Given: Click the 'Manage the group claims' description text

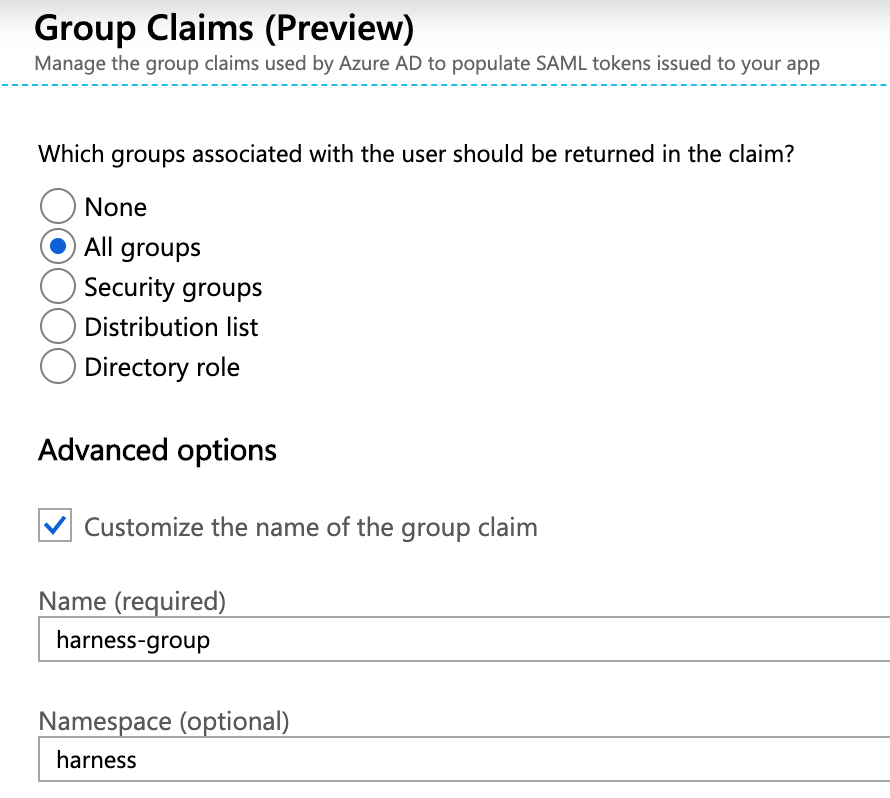Looking at the screenshot, I should pos(427,64).
